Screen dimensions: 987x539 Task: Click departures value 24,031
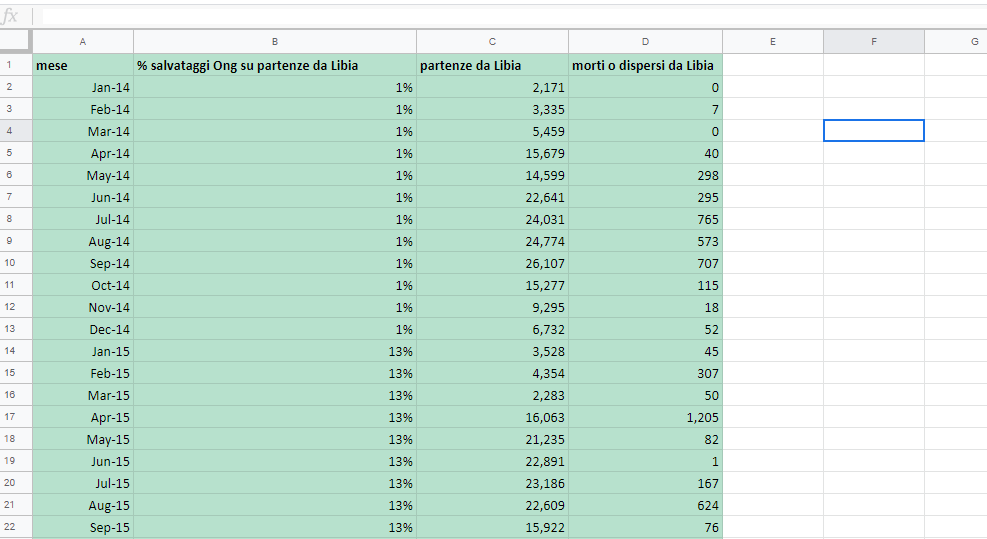point(492,219)
